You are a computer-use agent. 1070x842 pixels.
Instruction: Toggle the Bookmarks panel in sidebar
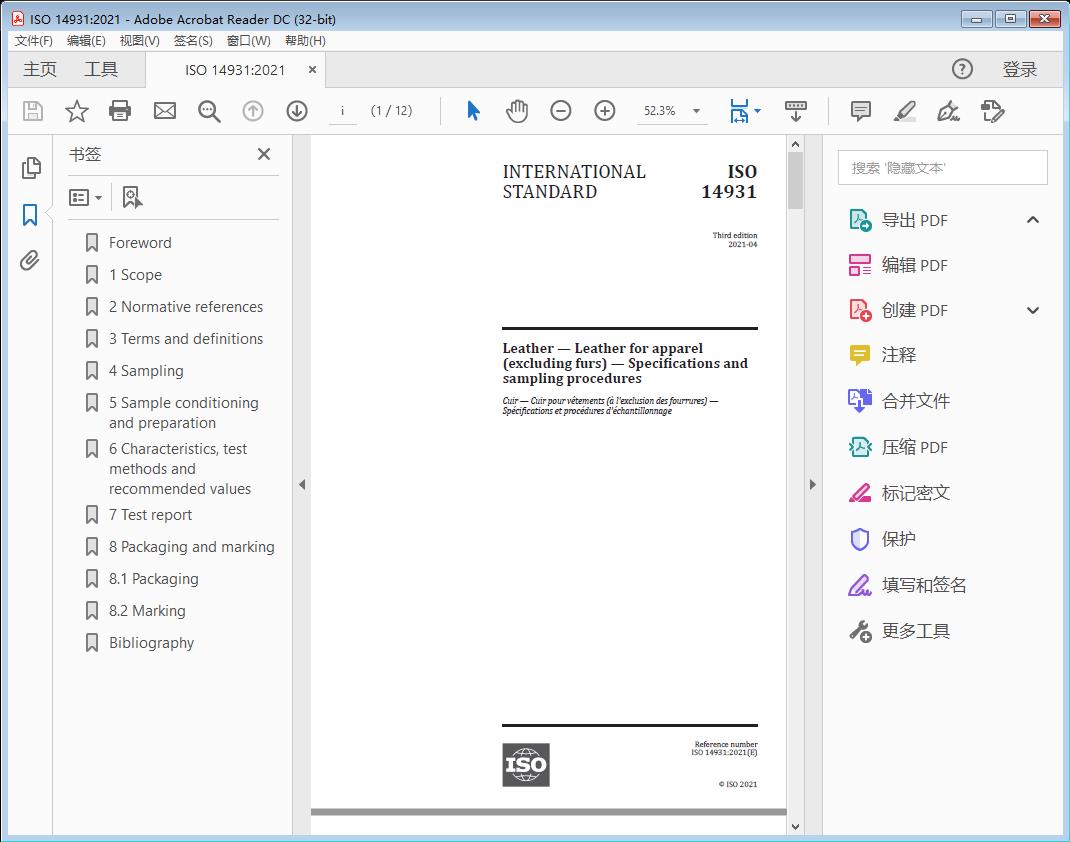click(x=30, y=215)
